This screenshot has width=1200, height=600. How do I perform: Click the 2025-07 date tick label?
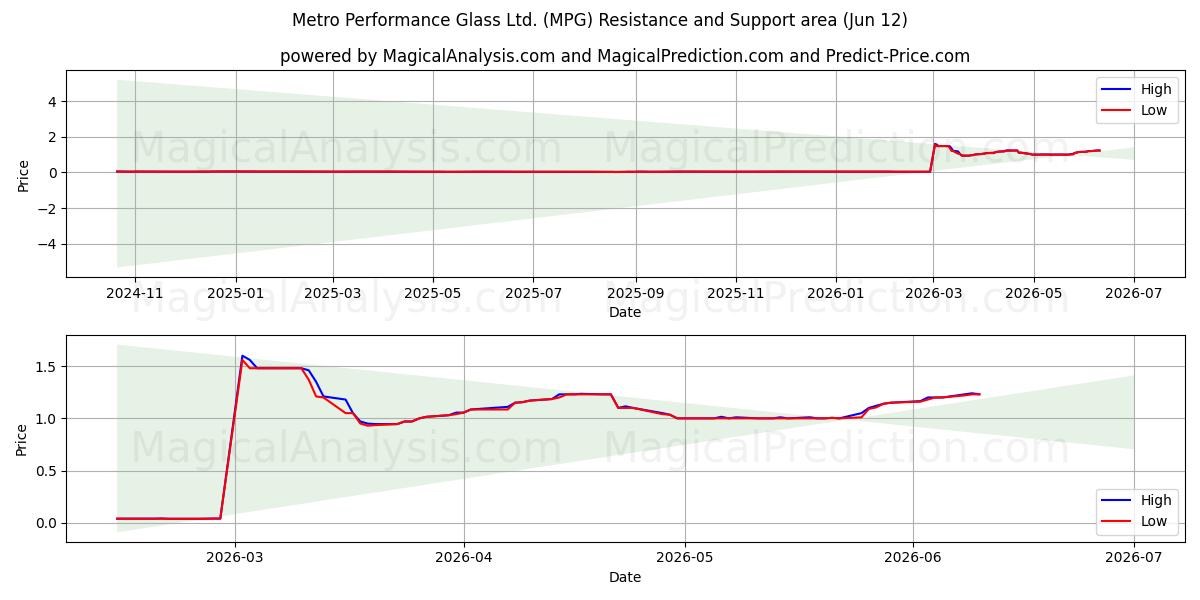pos(533,293)
